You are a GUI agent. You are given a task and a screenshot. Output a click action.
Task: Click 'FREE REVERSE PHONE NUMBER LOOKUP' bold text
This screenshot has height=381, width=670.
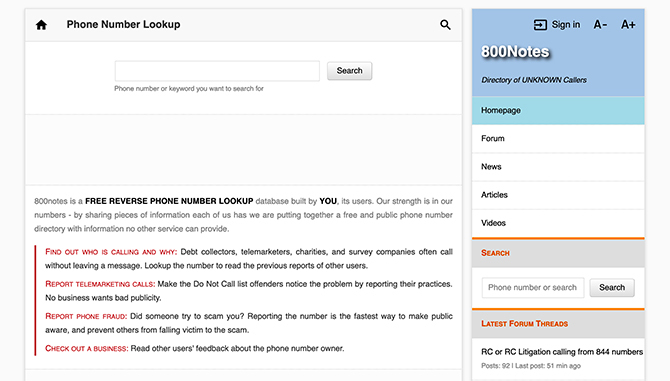(x=169, y=201)
